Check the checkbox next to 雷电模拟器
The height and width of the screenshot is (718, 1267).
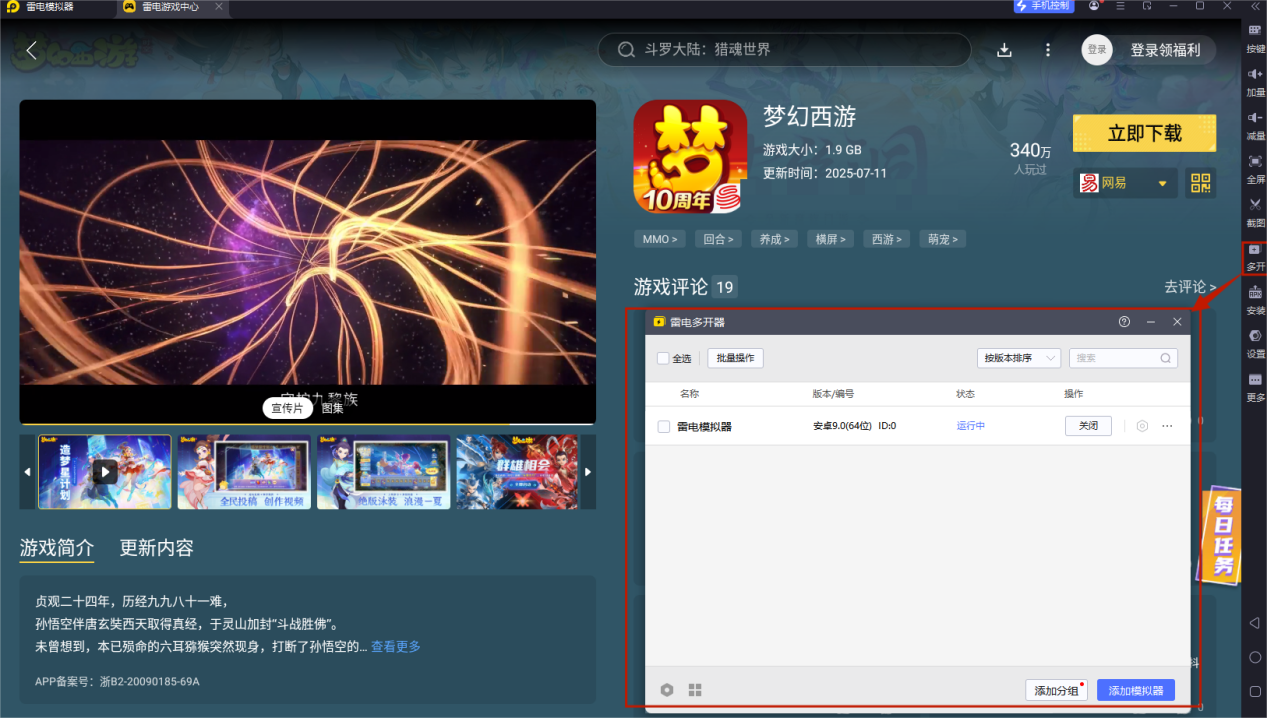pos(664,425)
